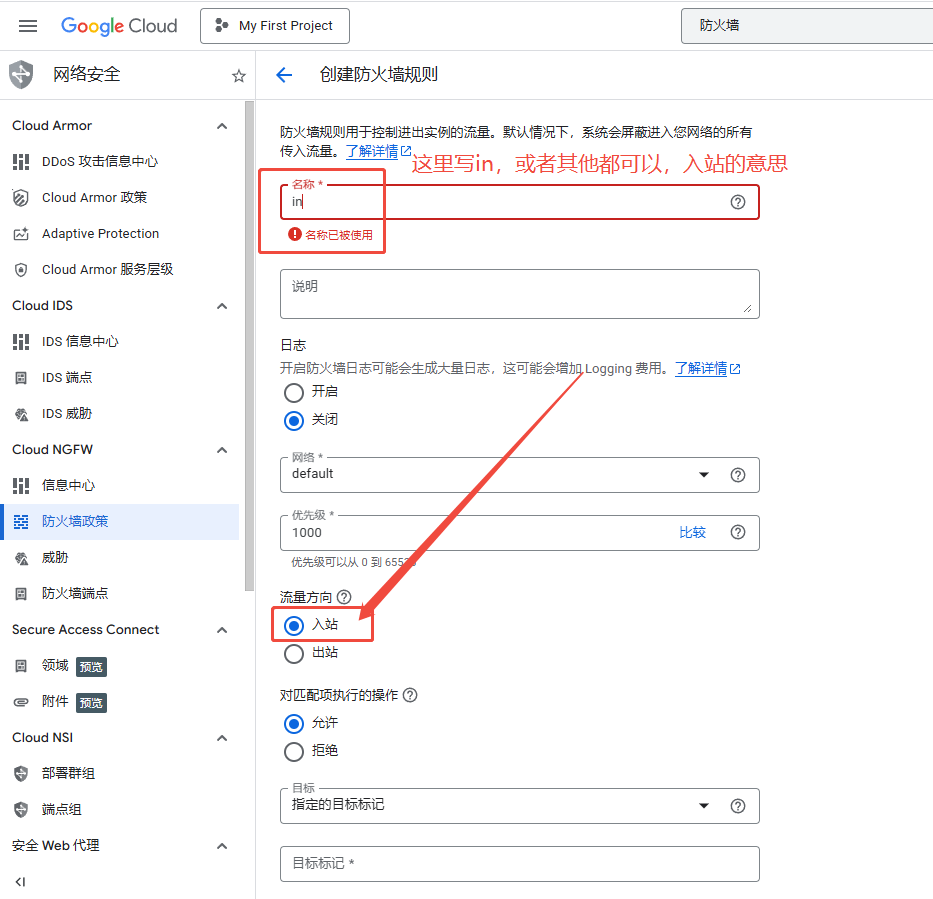
Task: Click the 名称 input field
Action: click(x=519, y=202)
